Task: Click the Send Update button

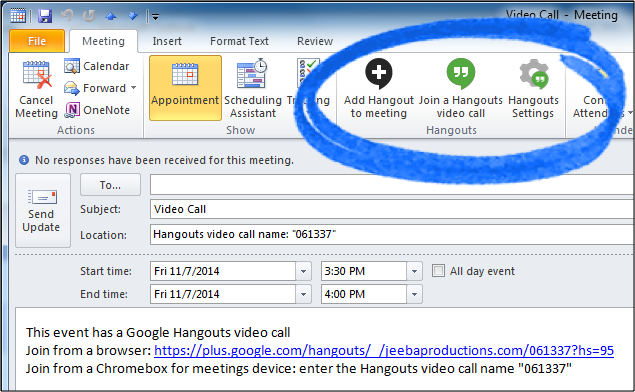Action: point(43,210)
